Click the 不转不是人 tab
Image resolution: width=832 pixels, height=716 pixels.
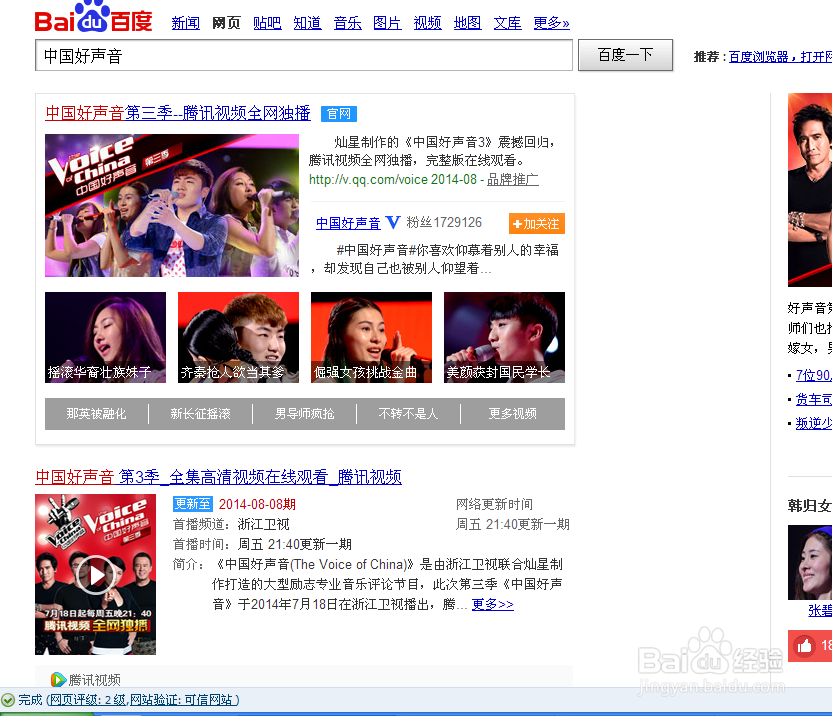tap(409, 413)
